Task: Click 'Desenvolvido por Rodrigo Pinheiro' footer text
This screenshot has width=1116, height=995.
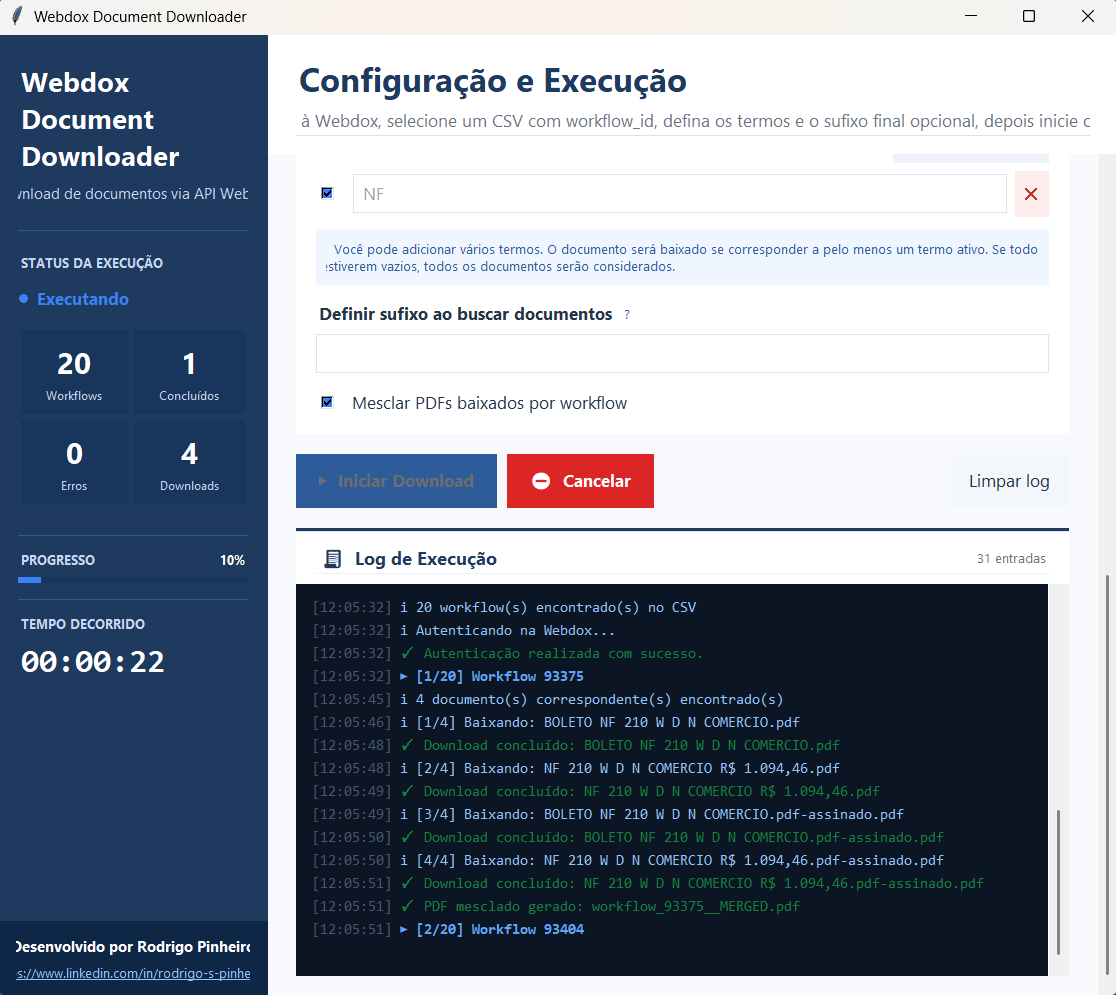Action: pyautogui.click(x=133, y=947)
